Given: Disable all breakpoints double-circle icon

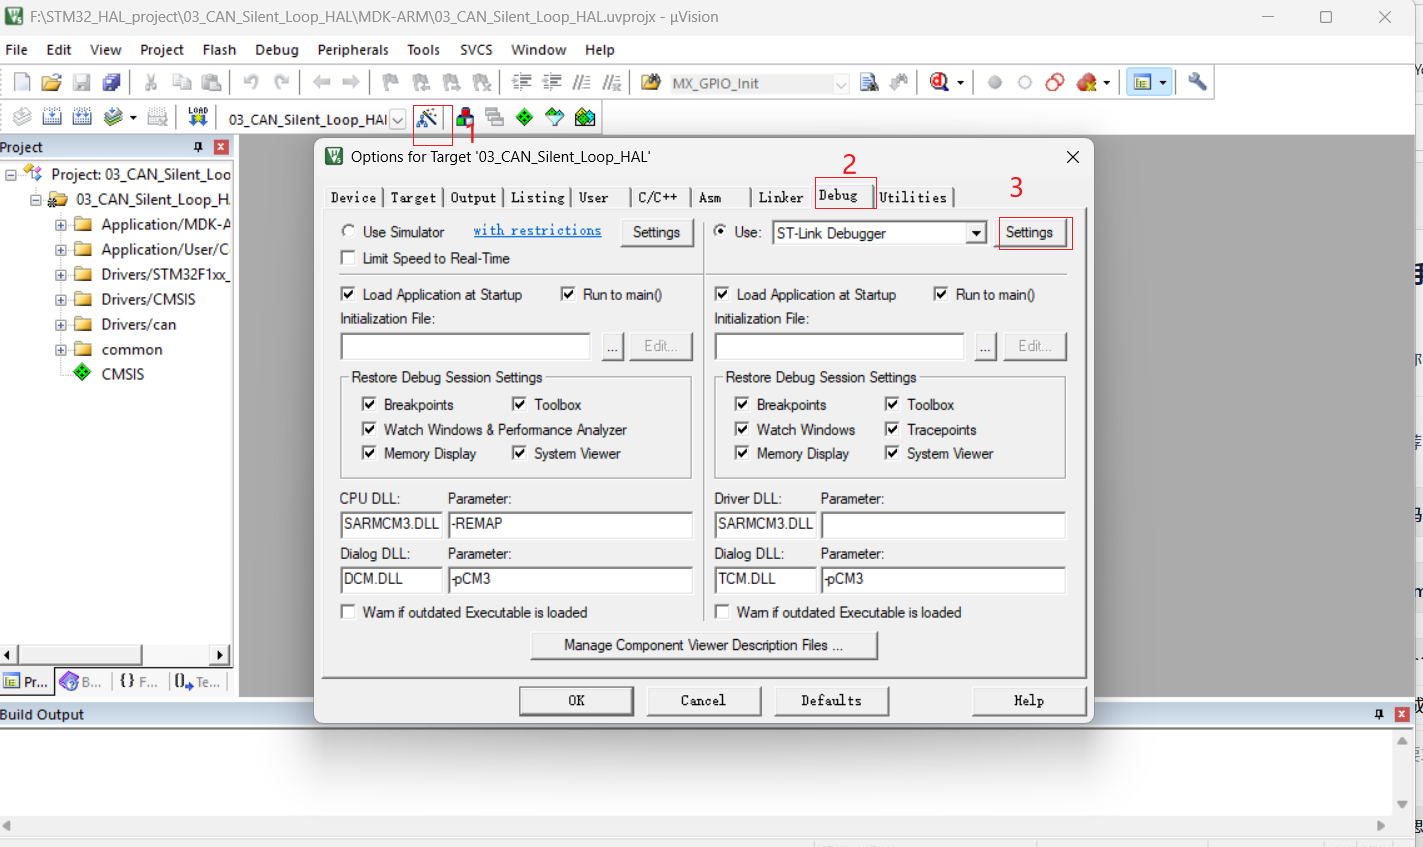Looking at the screenshot, I should [1055, 83].
